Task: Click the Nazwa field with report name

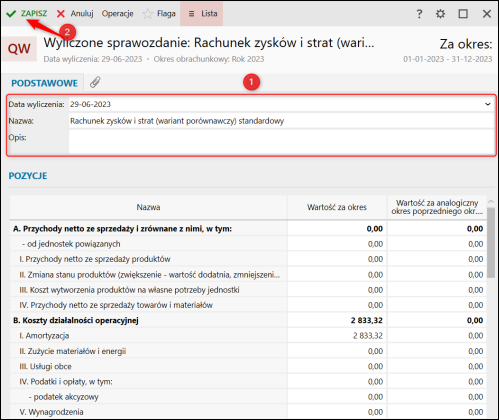Action: (x=281, y=121)
